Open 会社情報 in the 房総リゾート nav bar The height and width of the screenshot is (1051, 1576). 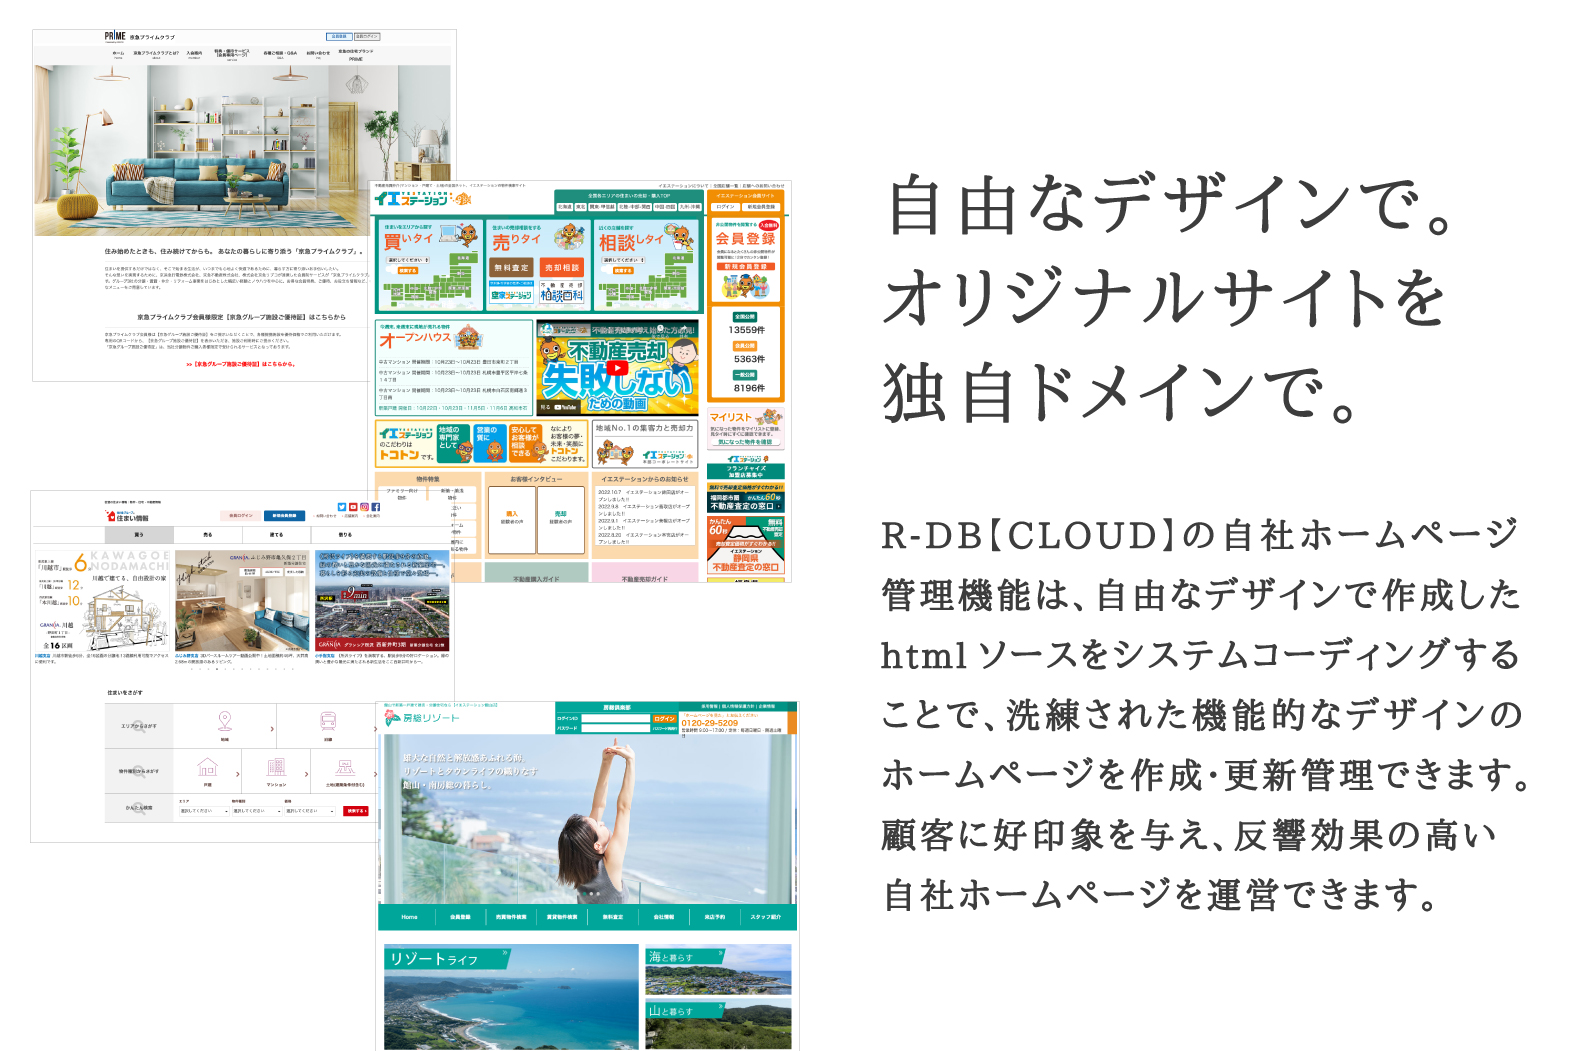[664, 917]
